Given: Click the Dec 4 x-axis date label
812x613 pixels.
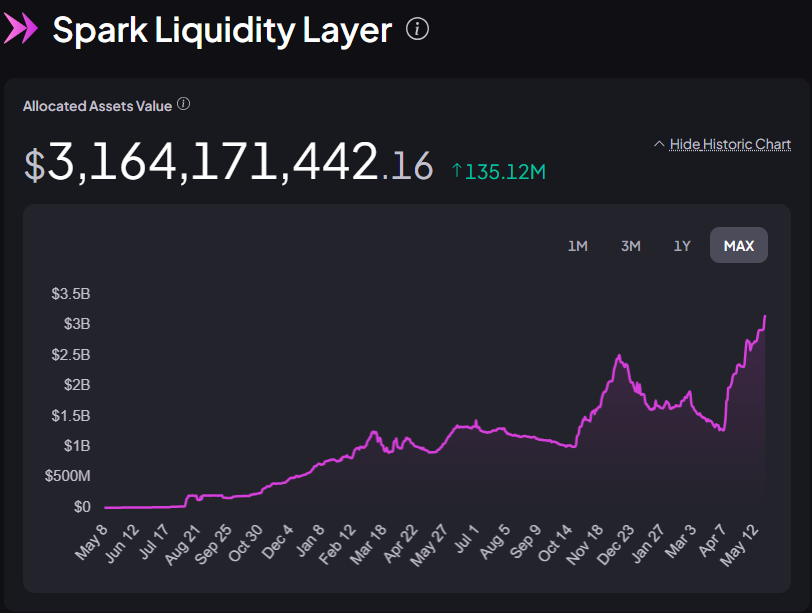Looking at the screenshot, I should coord(278,542).
